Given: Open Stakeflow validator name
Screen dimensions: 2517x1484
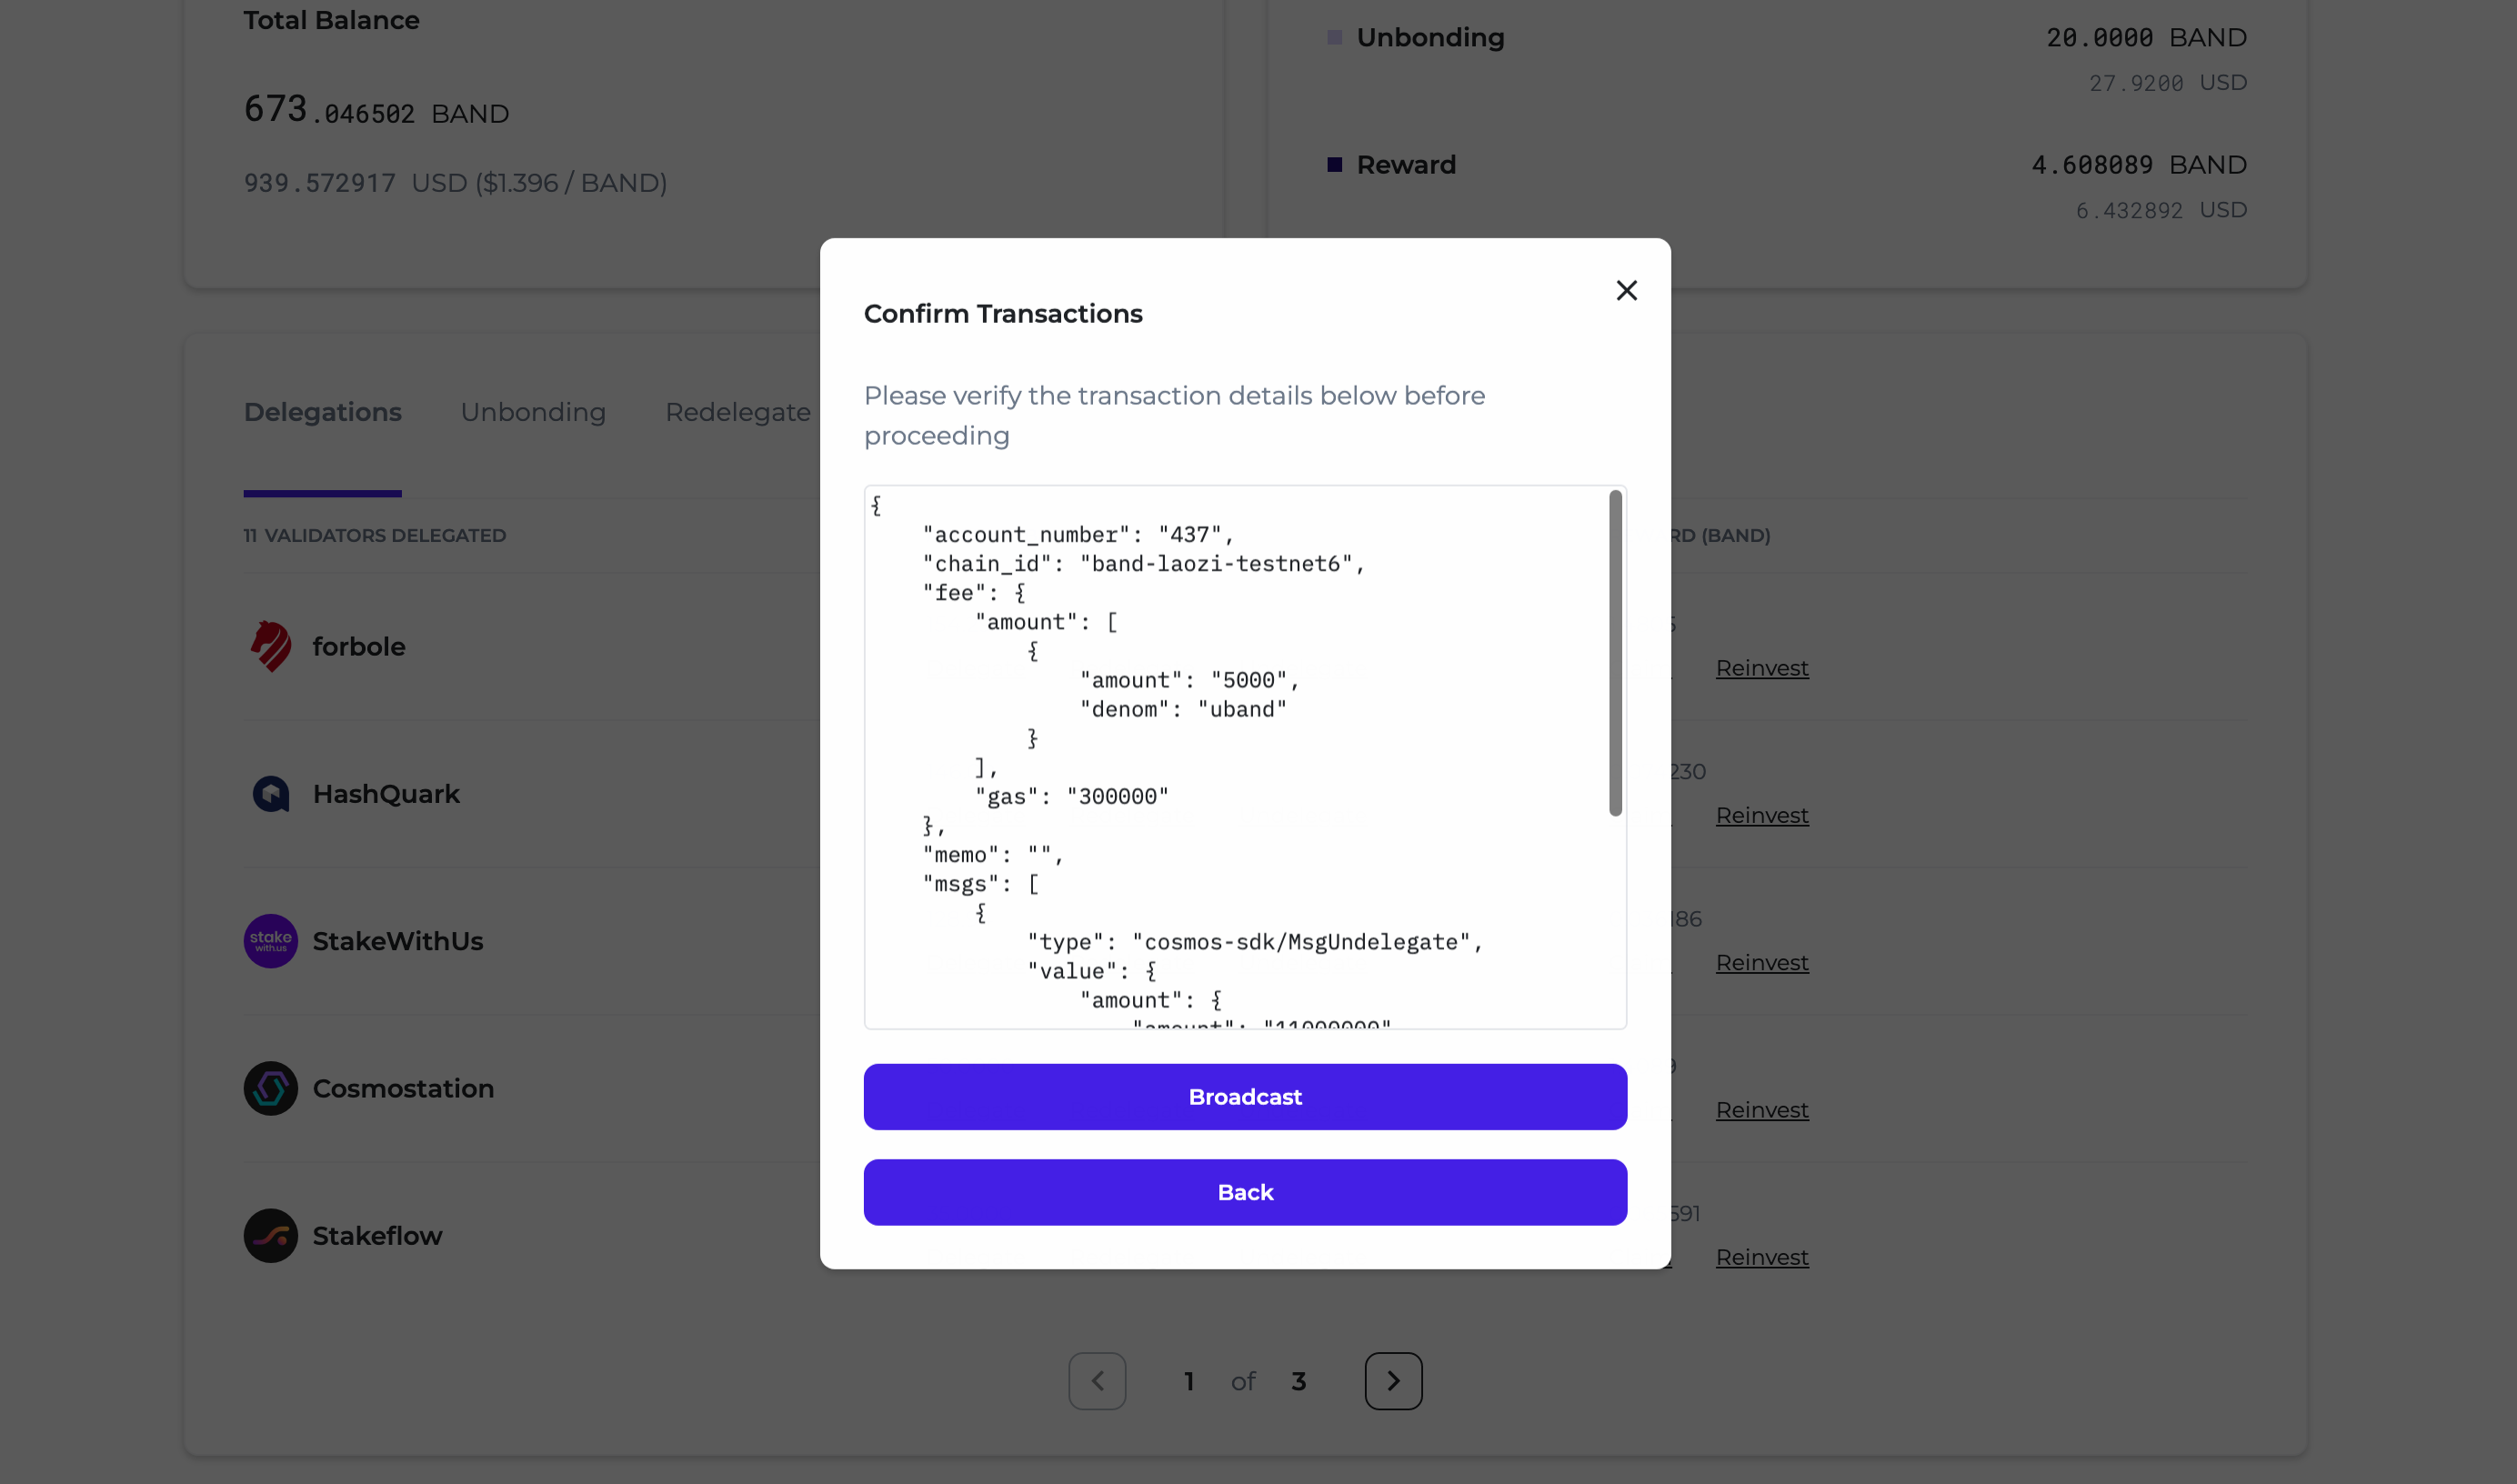Looking at the screenshot, I should pos(377,1236).
